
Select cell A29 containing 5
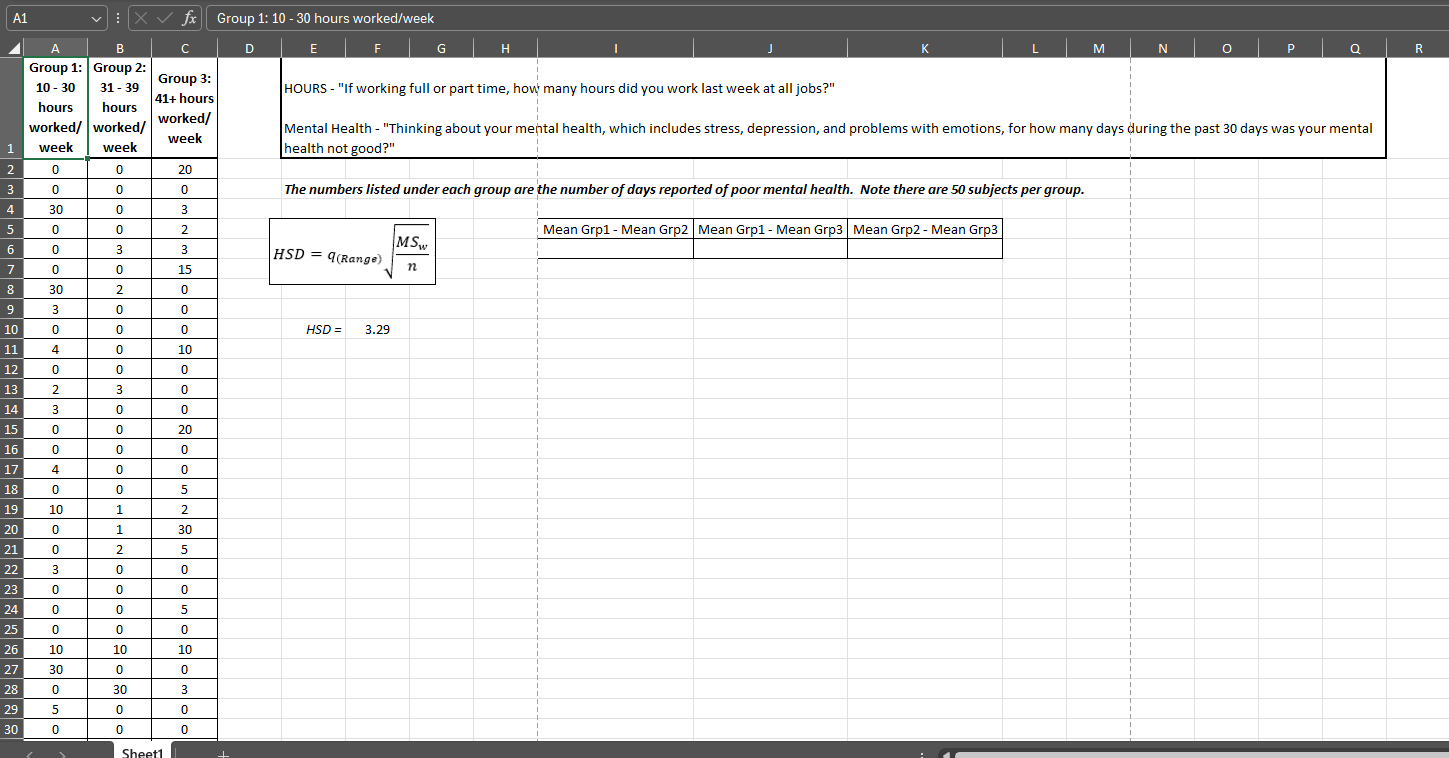pos(55,709)
